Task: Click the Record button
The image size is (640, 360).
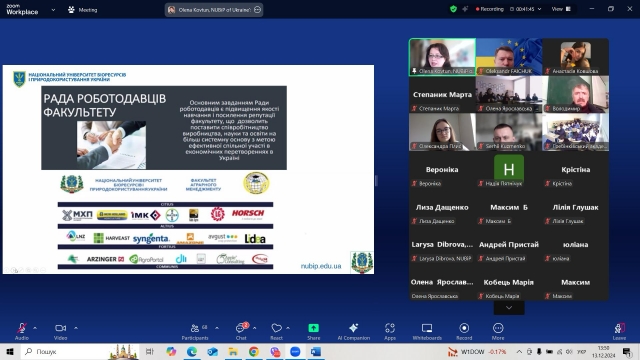Action: coord(464,331)
